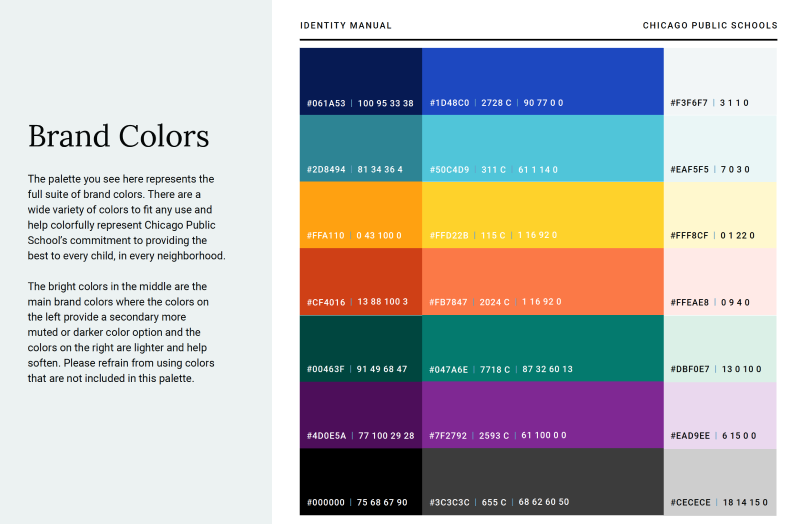Select the royal blue #1D48C0 swatch
Screen dimensions: 800x524
pos(542,81)
